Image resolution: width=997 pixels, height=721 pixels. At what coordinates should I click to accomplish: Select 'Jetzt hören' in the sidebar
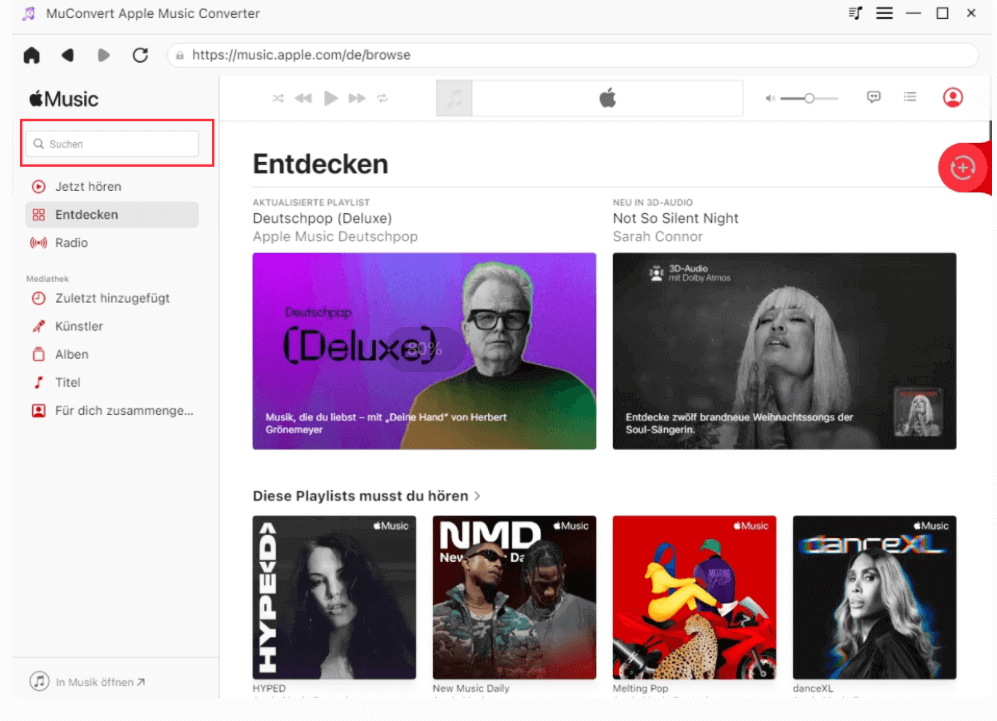88,187
